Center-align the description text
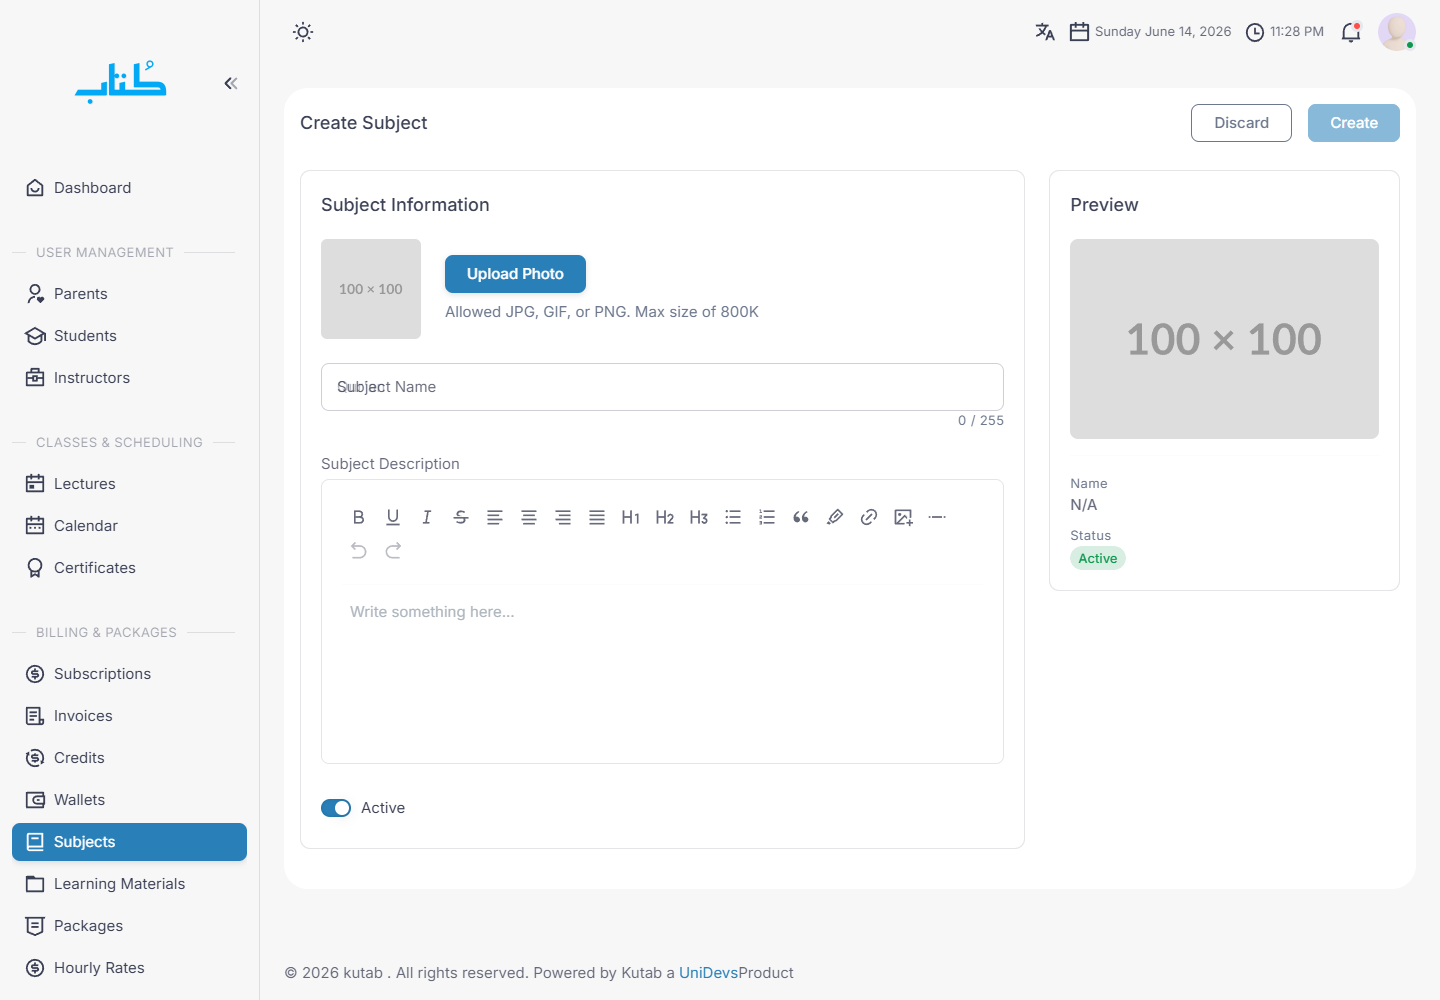 tap(529, 517)
